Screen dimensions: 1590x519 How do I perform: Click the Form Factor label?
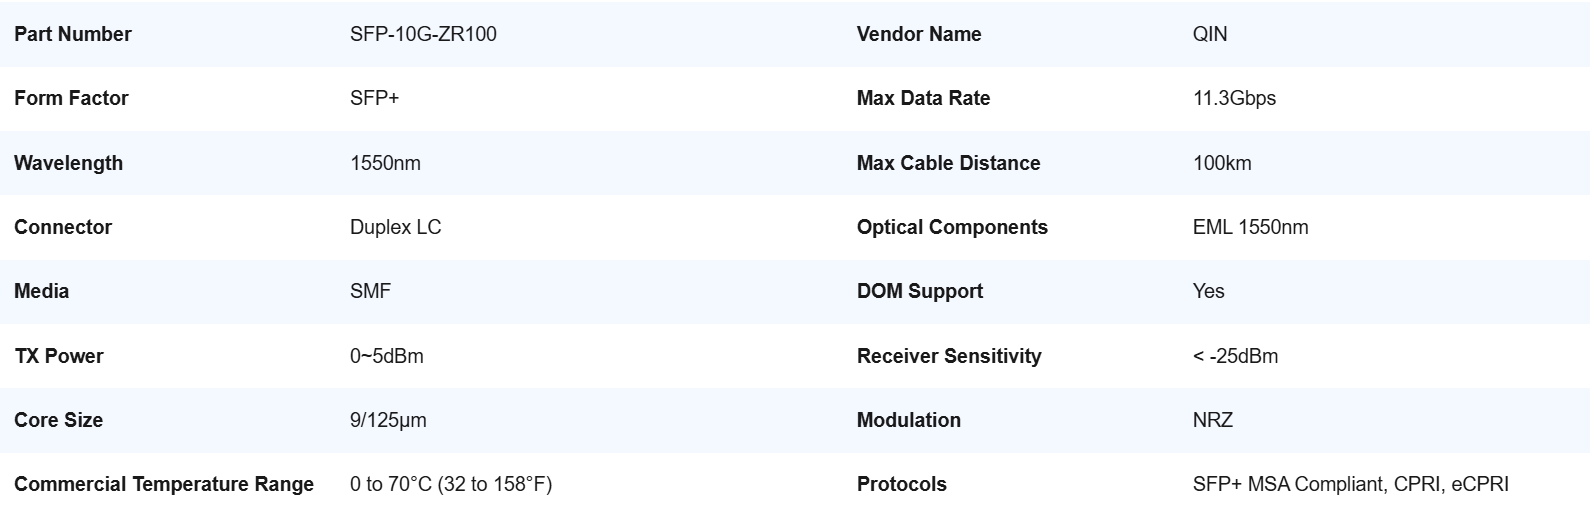[x=71, y=98]
